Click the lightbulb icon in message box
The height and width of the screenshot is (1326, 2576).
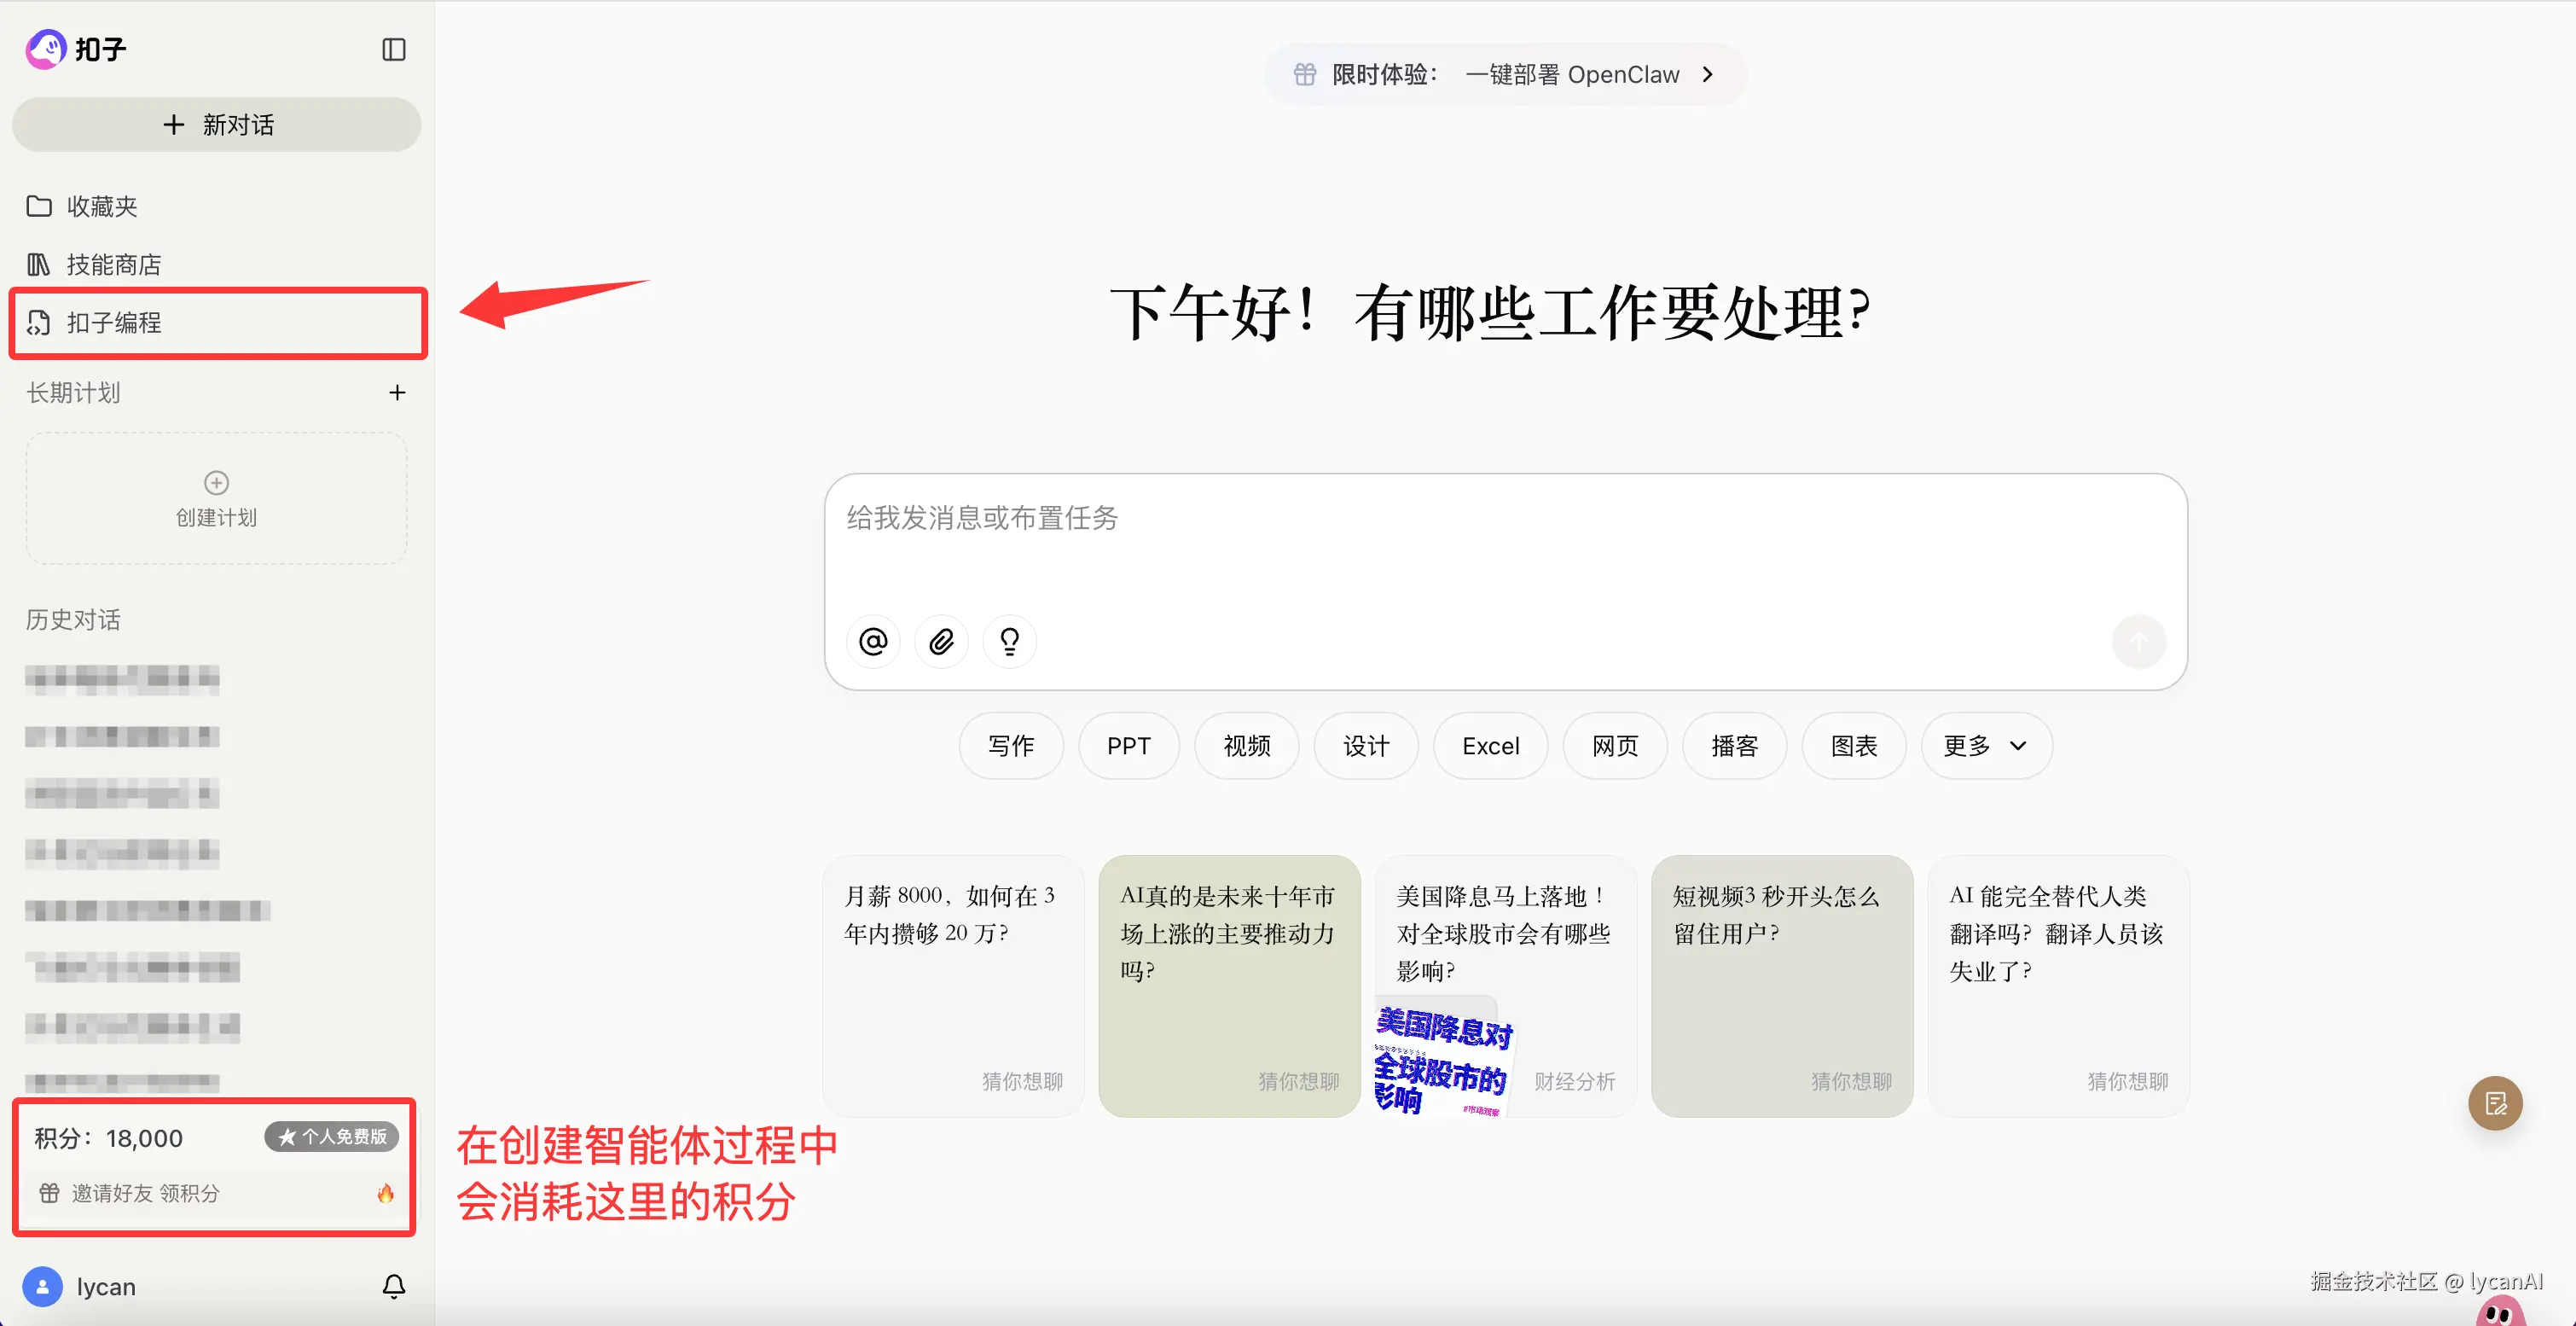tap(1009, 641)
